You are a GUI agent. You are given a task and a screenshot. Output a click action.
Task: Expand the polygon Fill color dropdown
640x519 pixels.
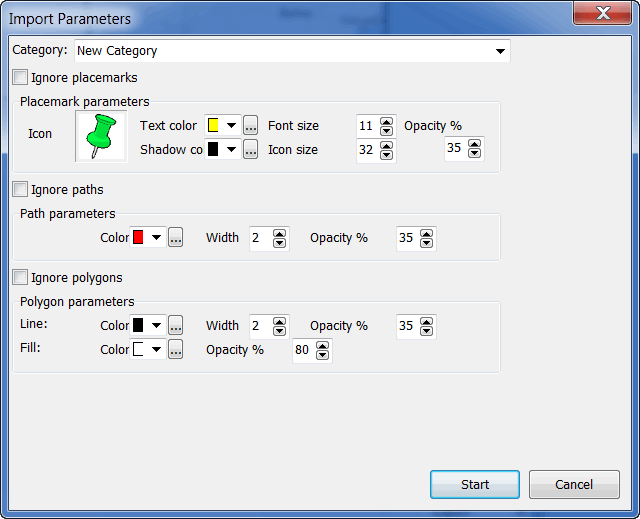(157, 350)
